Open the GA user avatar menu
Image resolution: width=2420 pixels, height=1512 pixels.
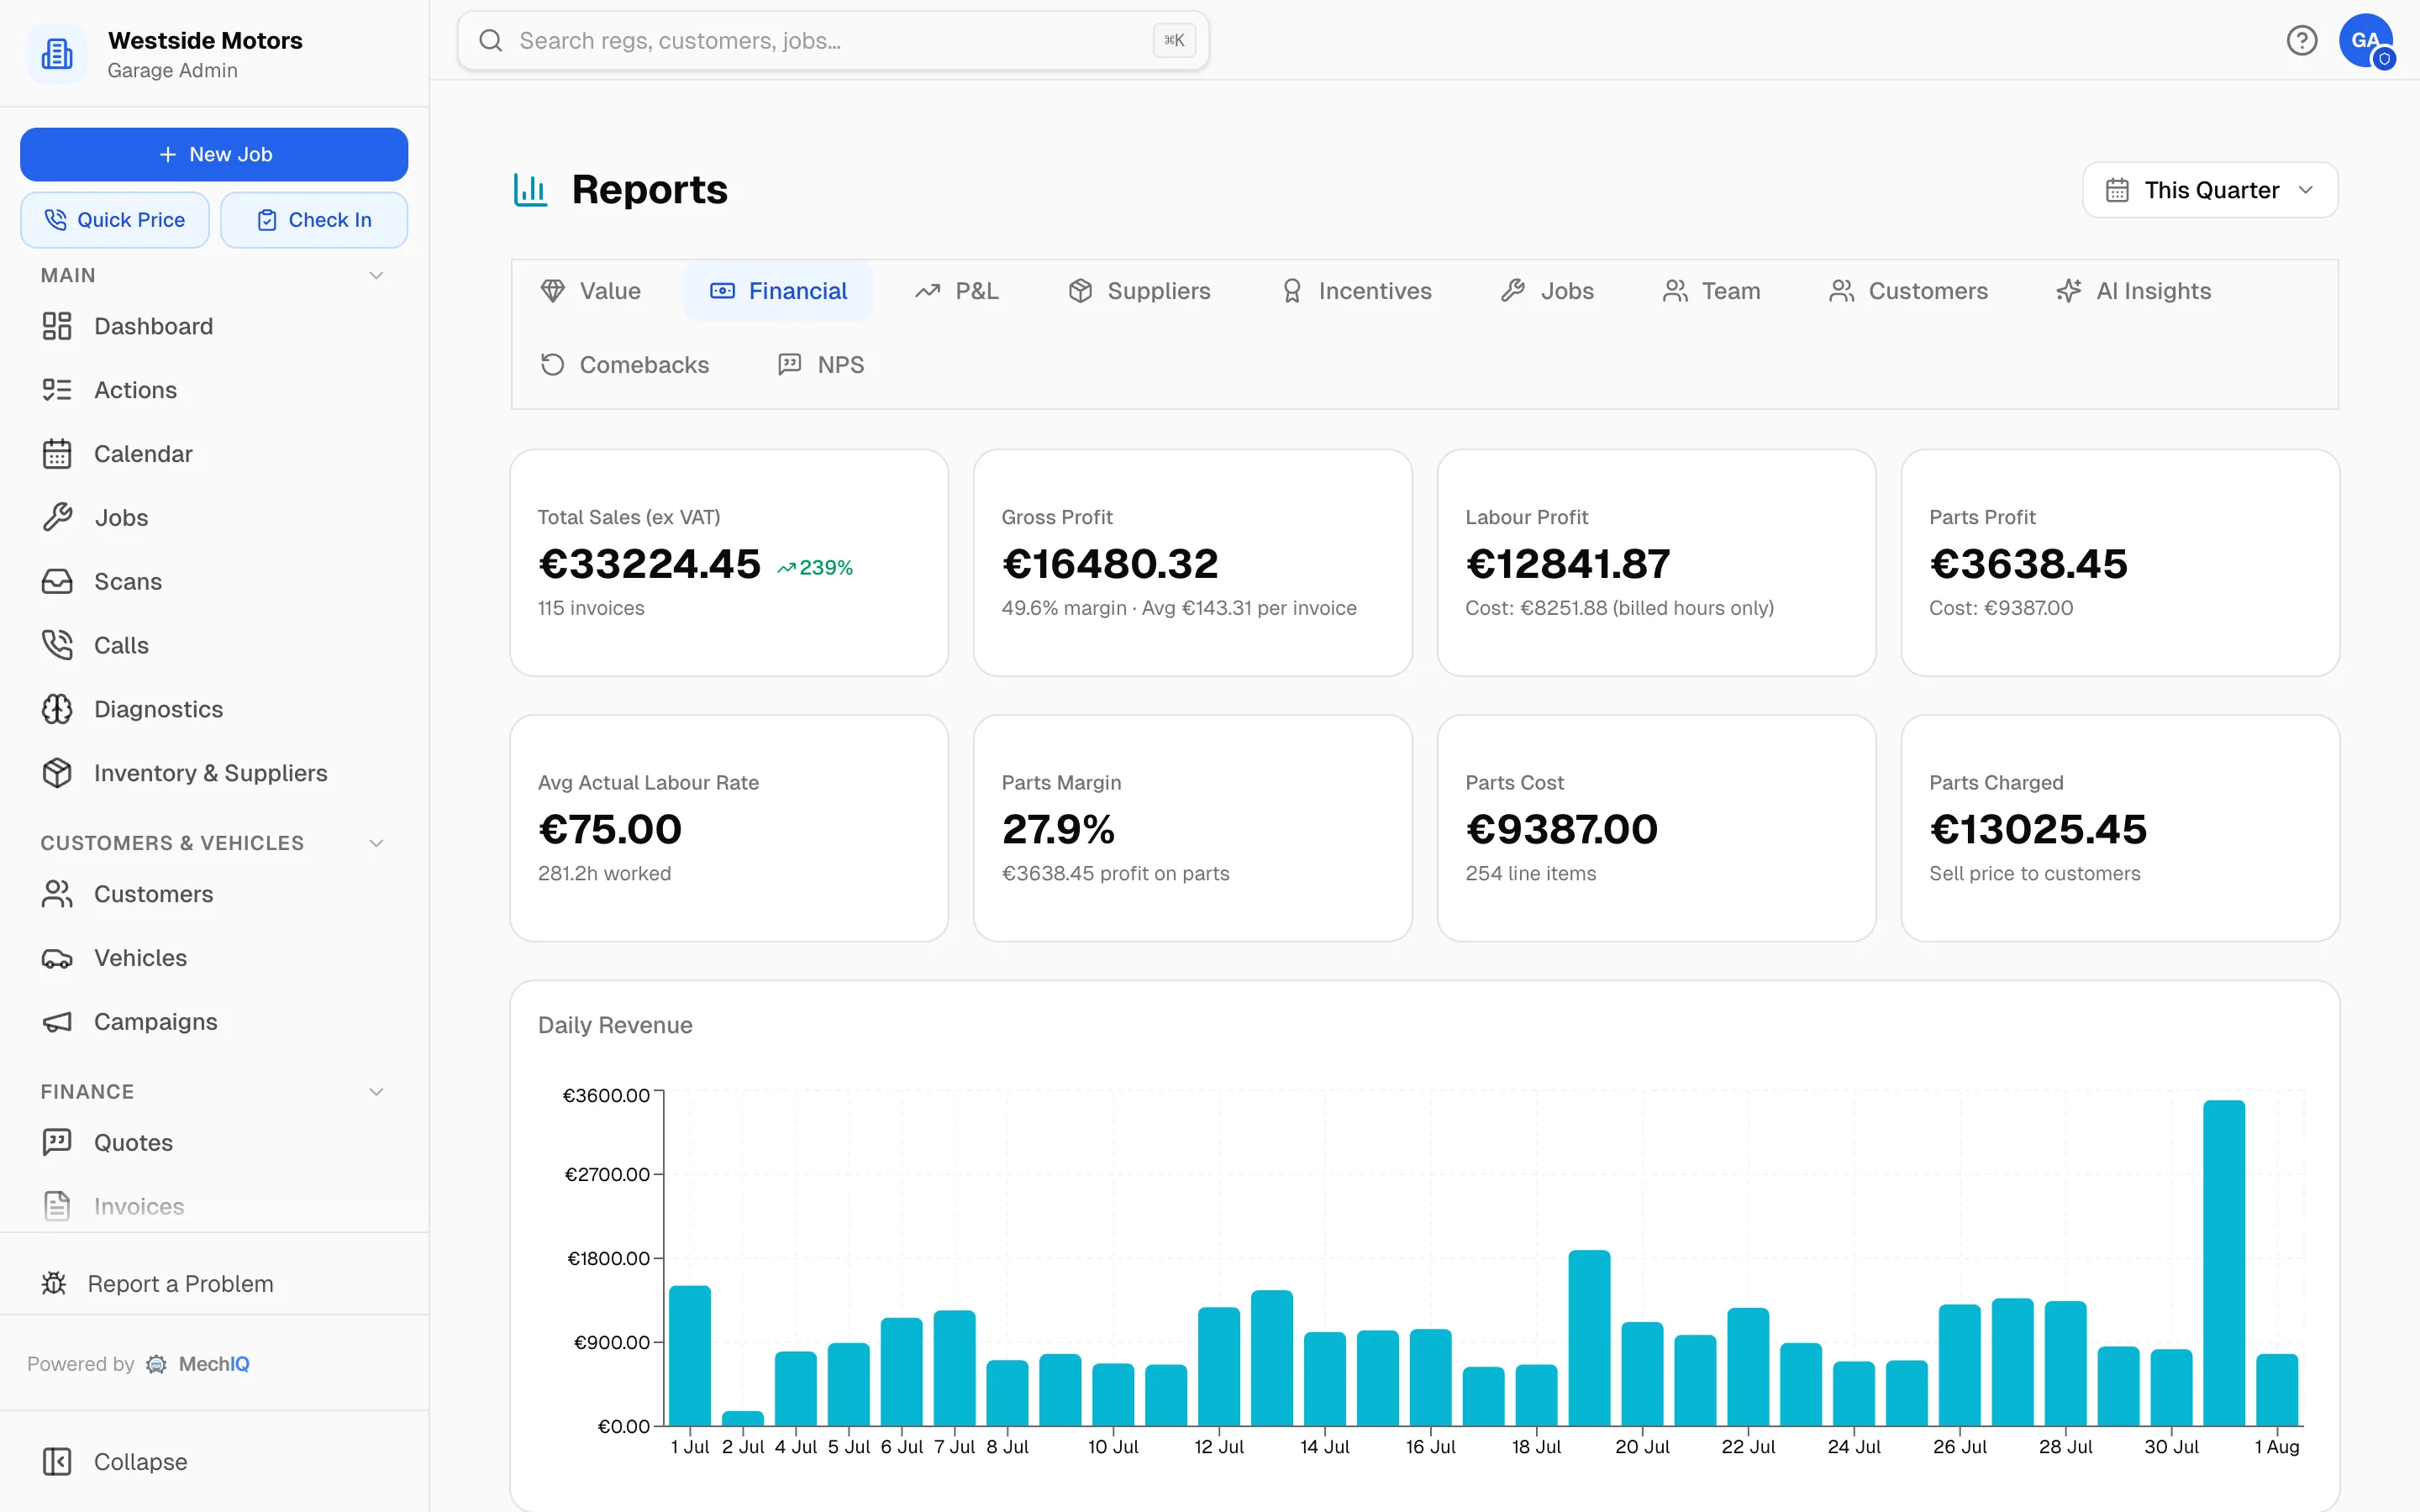point(2366,41)
